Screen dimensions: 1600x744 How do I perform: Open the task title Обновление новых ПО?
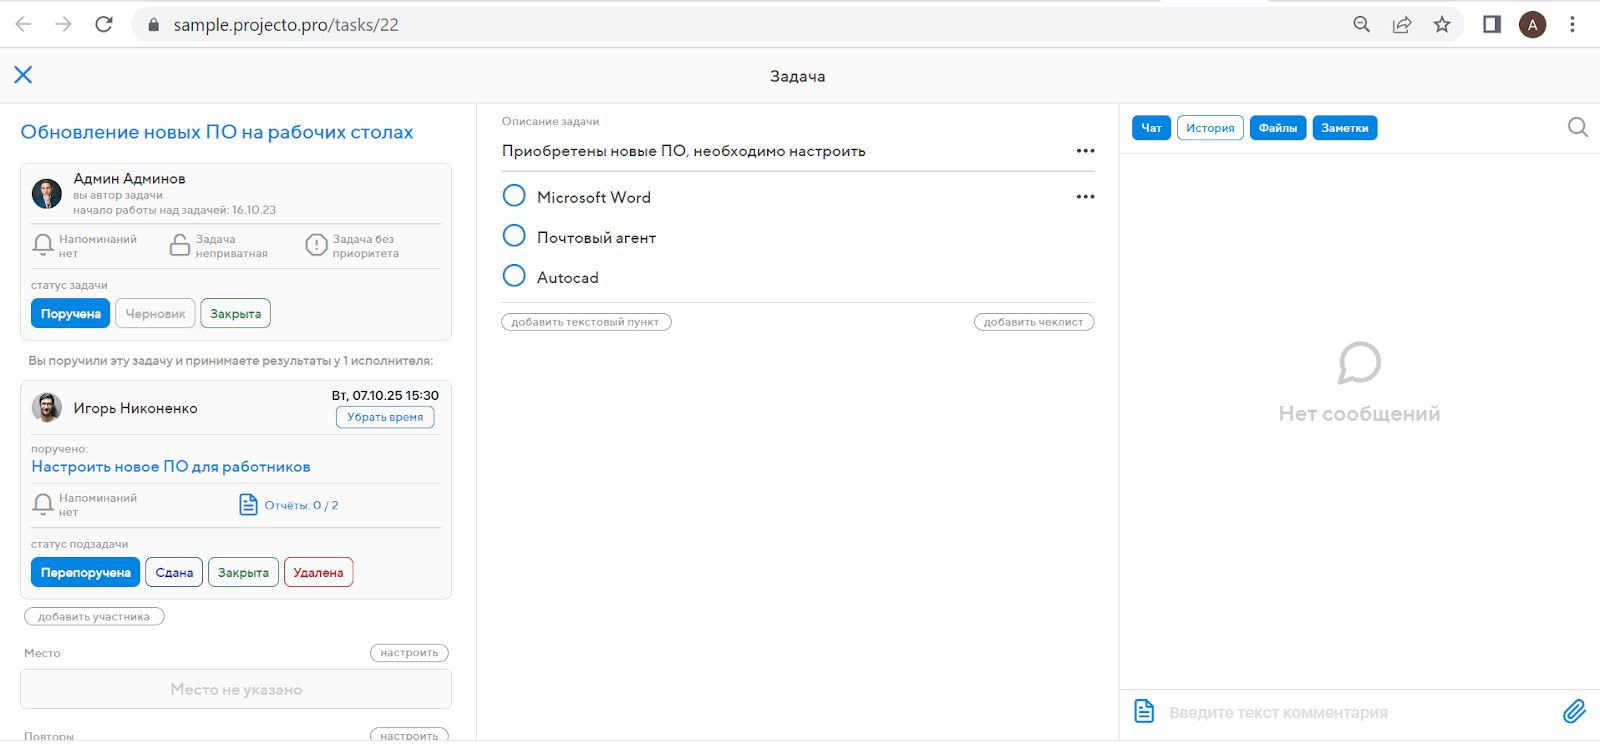pos(217,132)
